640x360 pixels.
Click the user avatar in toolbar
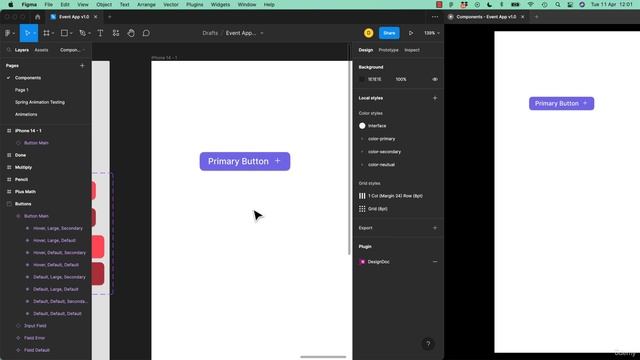click(x=369, y=33)
